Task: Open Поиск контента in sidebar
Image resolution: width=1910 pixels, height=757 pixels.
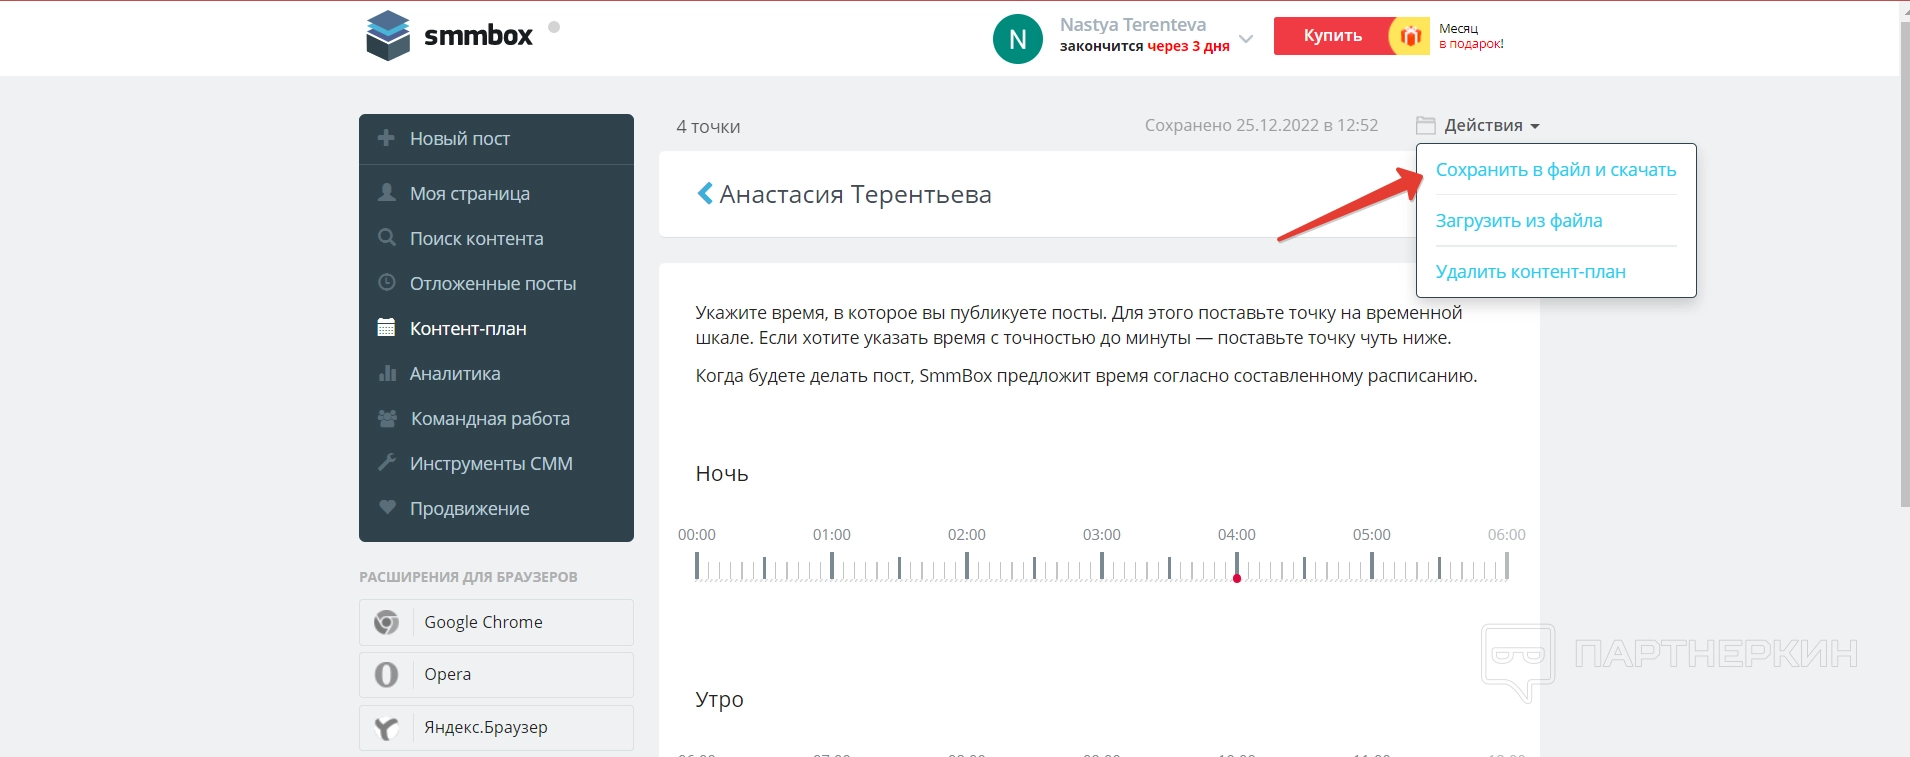Action: pyautogui.click(x=496, y=238)
